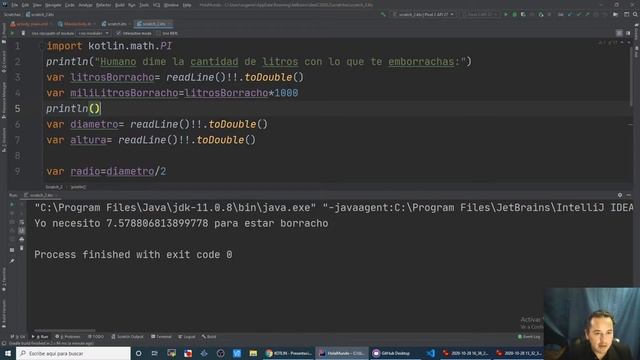The width and height of the screenshot is (640, 360).
Task: Open the Code menu
Action: point(70,5)
